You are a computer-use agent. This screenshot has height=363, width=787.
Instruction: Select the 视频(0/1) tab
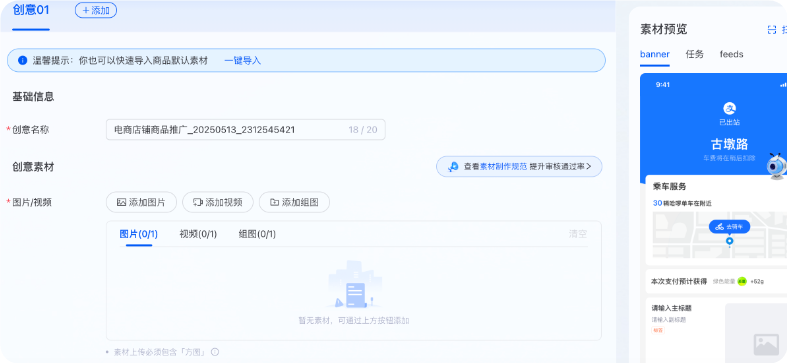(198, 234)
